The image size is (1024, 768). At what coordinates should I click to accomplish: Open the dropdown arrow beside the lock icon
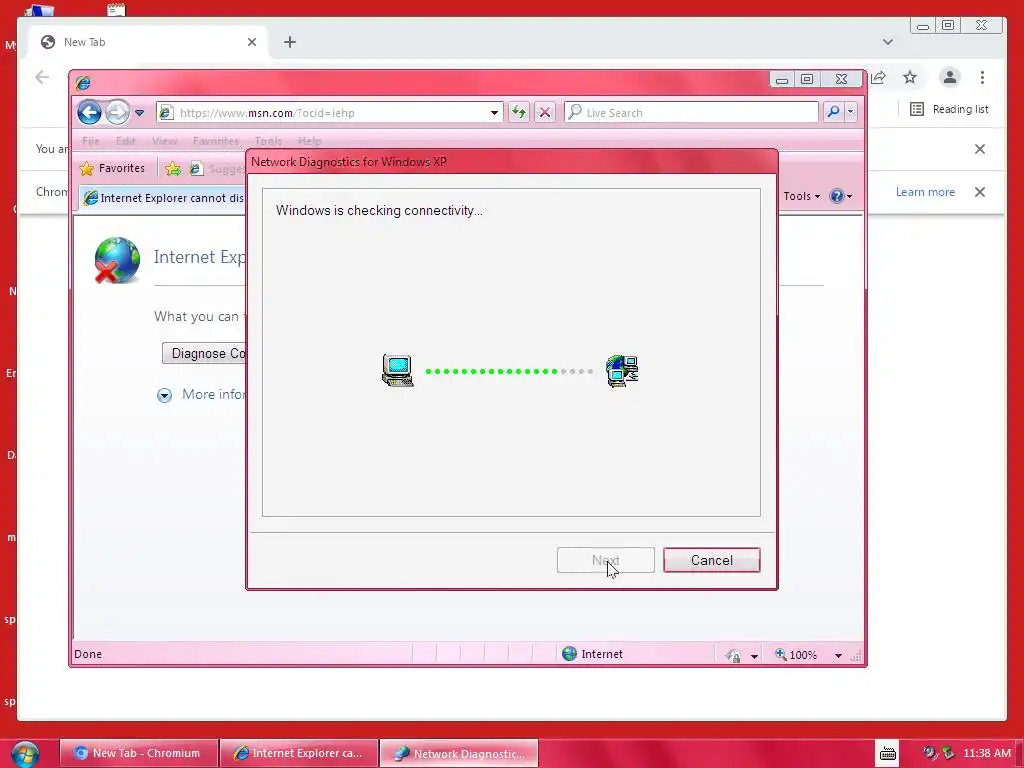tap(754, 656)
